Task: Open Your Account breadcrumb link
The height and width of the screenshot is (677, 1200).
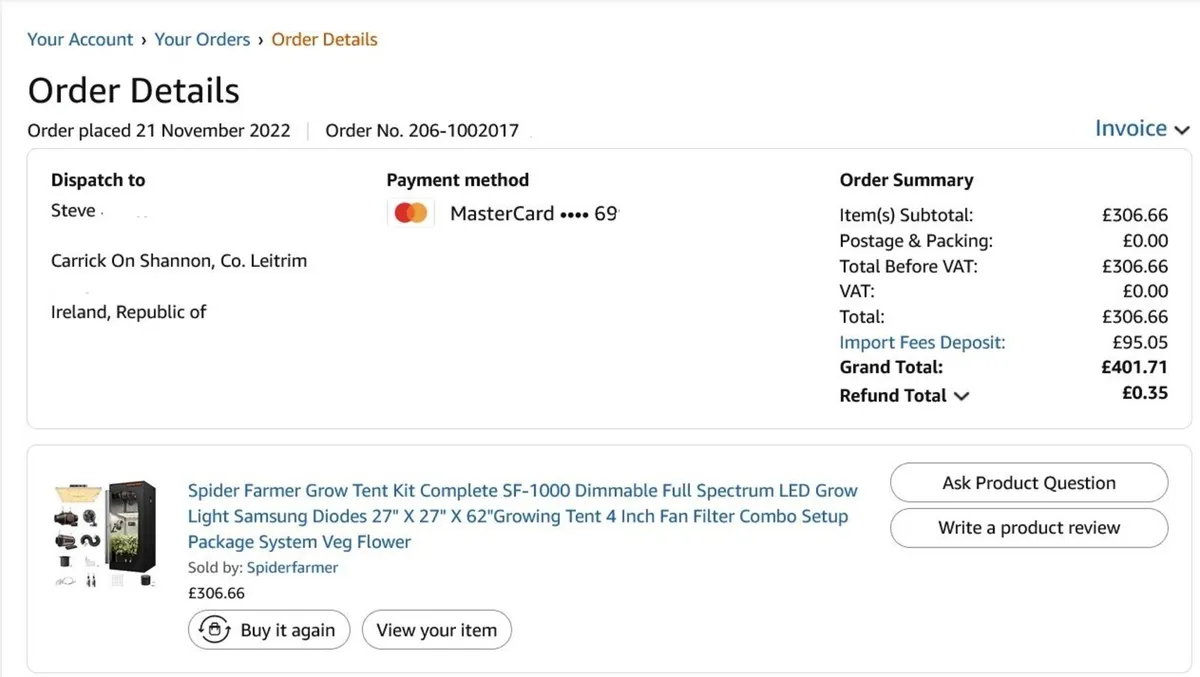Action: tap(80, 40)
